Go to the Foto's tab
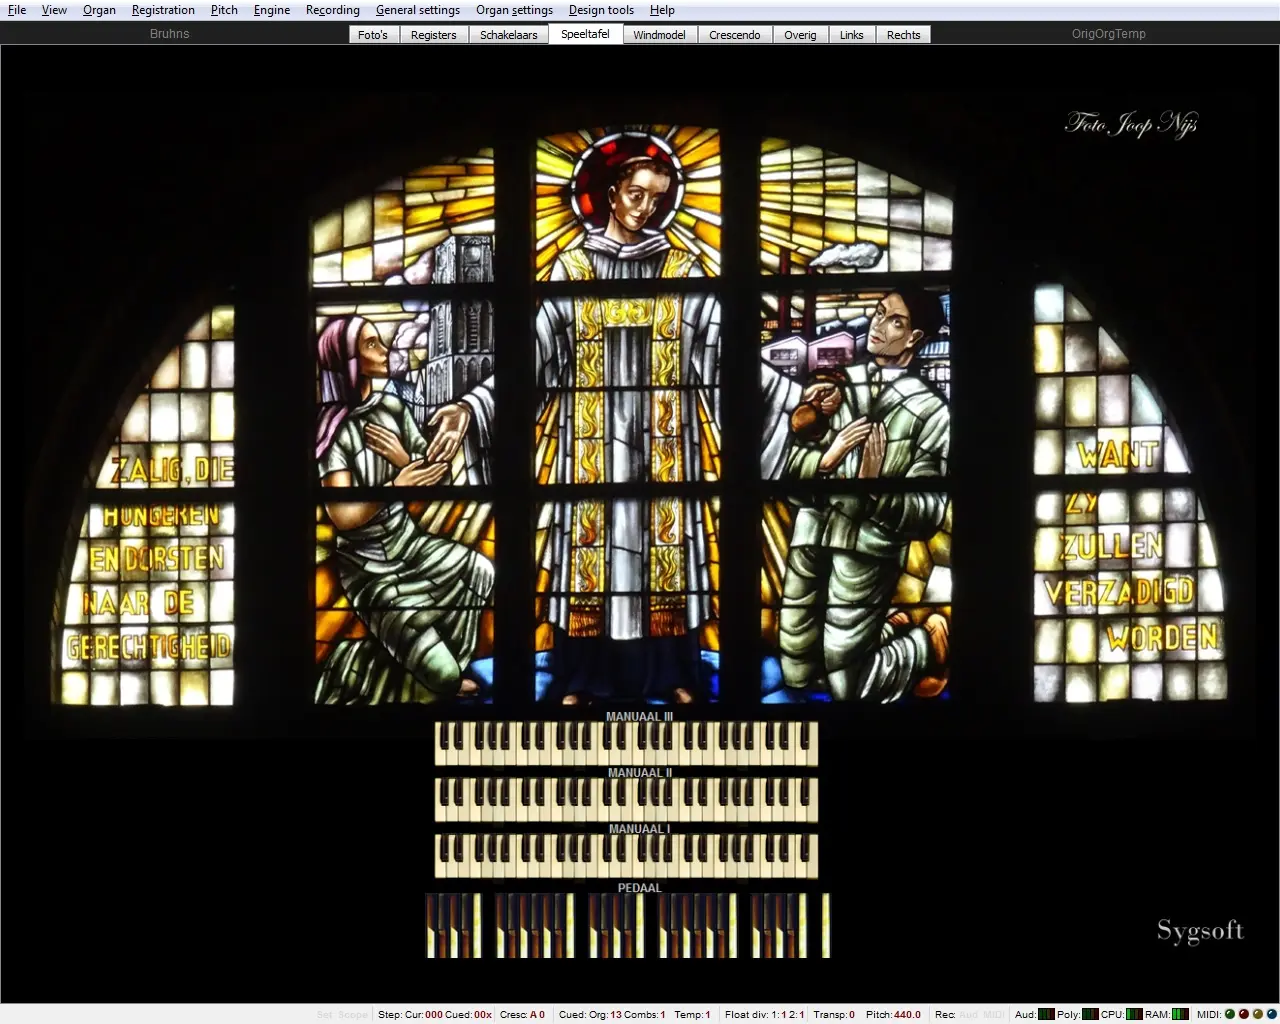Viewport: 1280px width, 1024px height. [372, 35]
